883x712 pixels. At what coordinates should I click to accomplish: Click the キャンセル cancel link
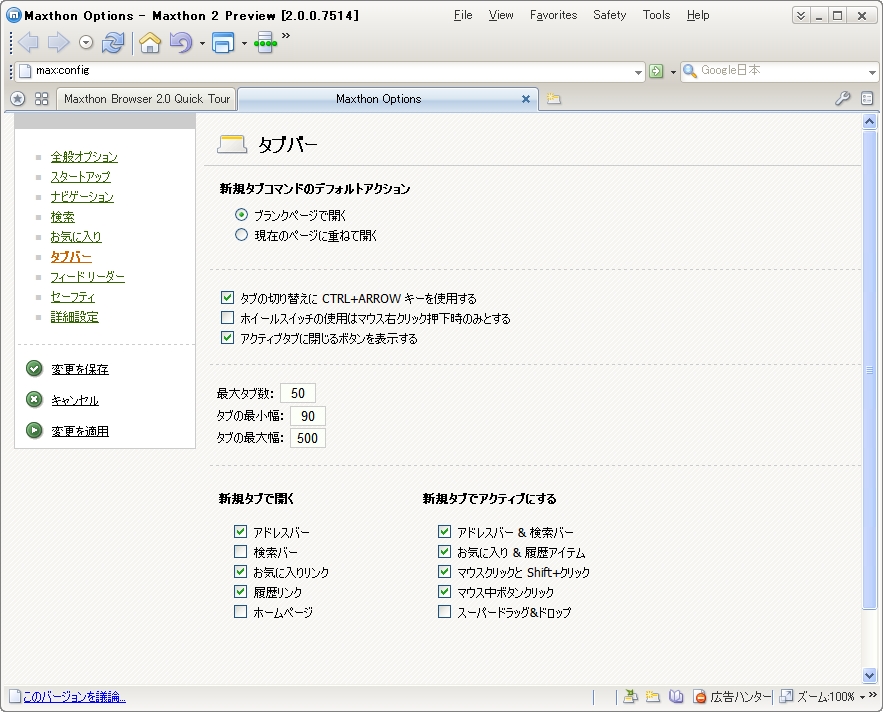click(x=75, y=400)
